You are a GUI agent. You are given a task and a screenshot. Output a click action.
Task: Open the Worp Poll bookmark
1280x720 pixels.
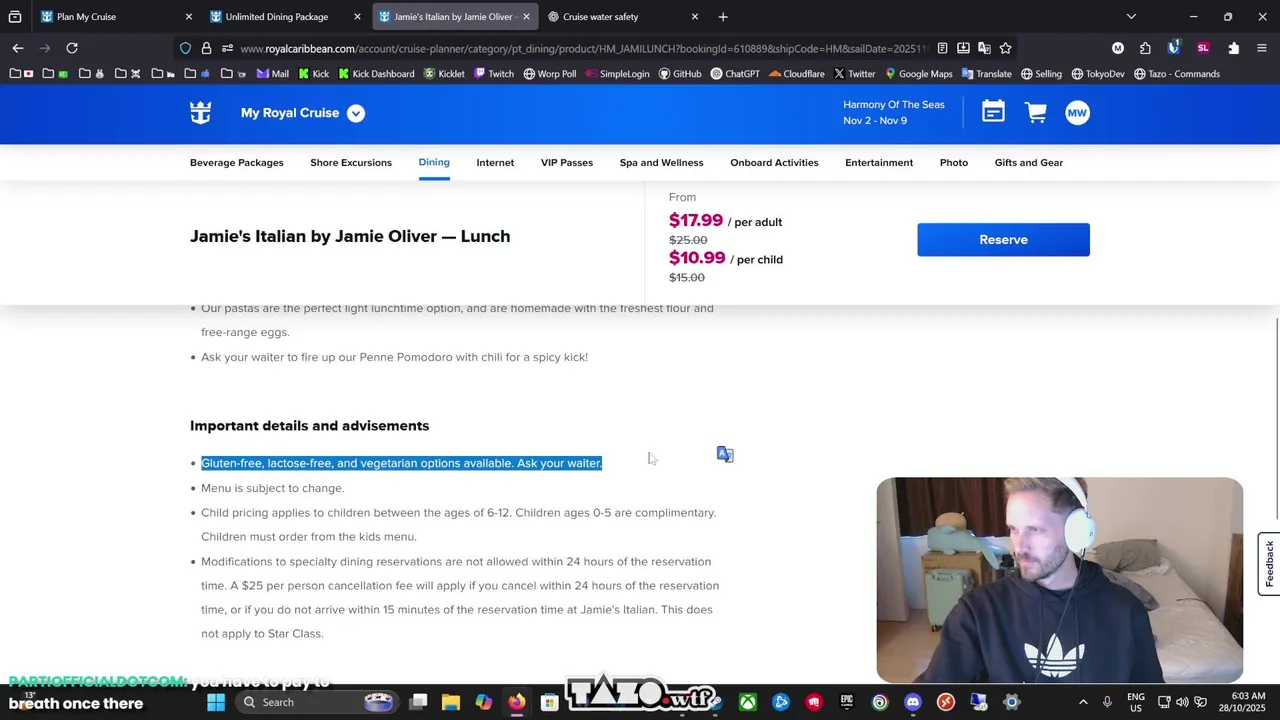(x=549, y=74)
